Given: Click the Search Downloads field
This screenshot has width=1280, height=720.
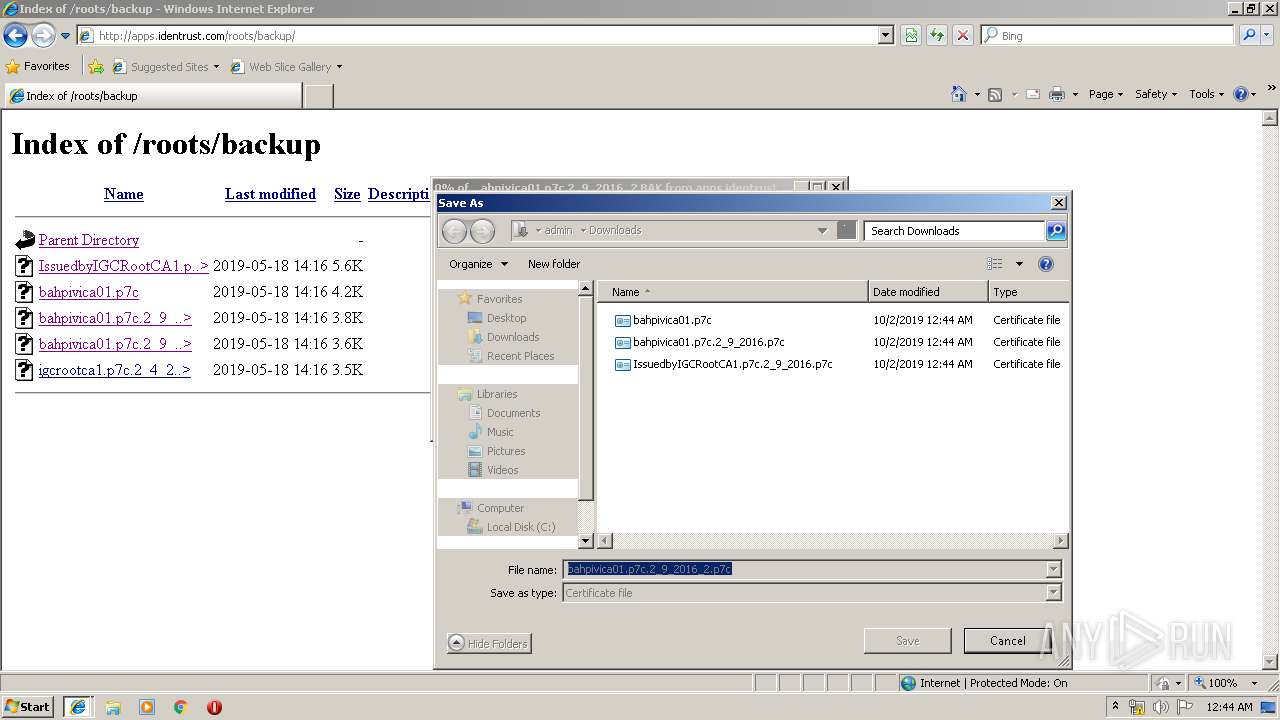Looking at the screenshot, I should [954, 231].
